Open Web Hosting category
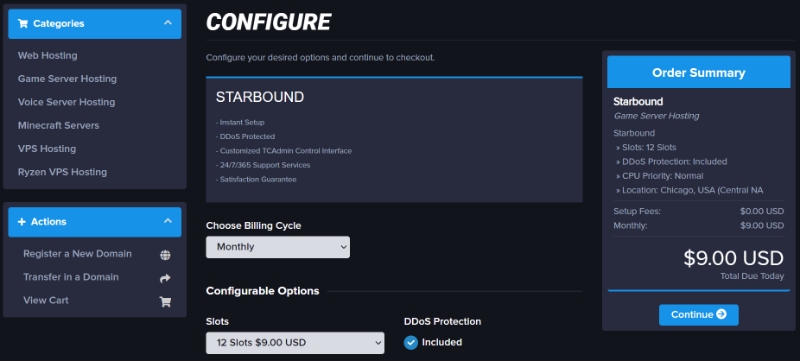Screen dimensions: 800x361 click(47, 56)
